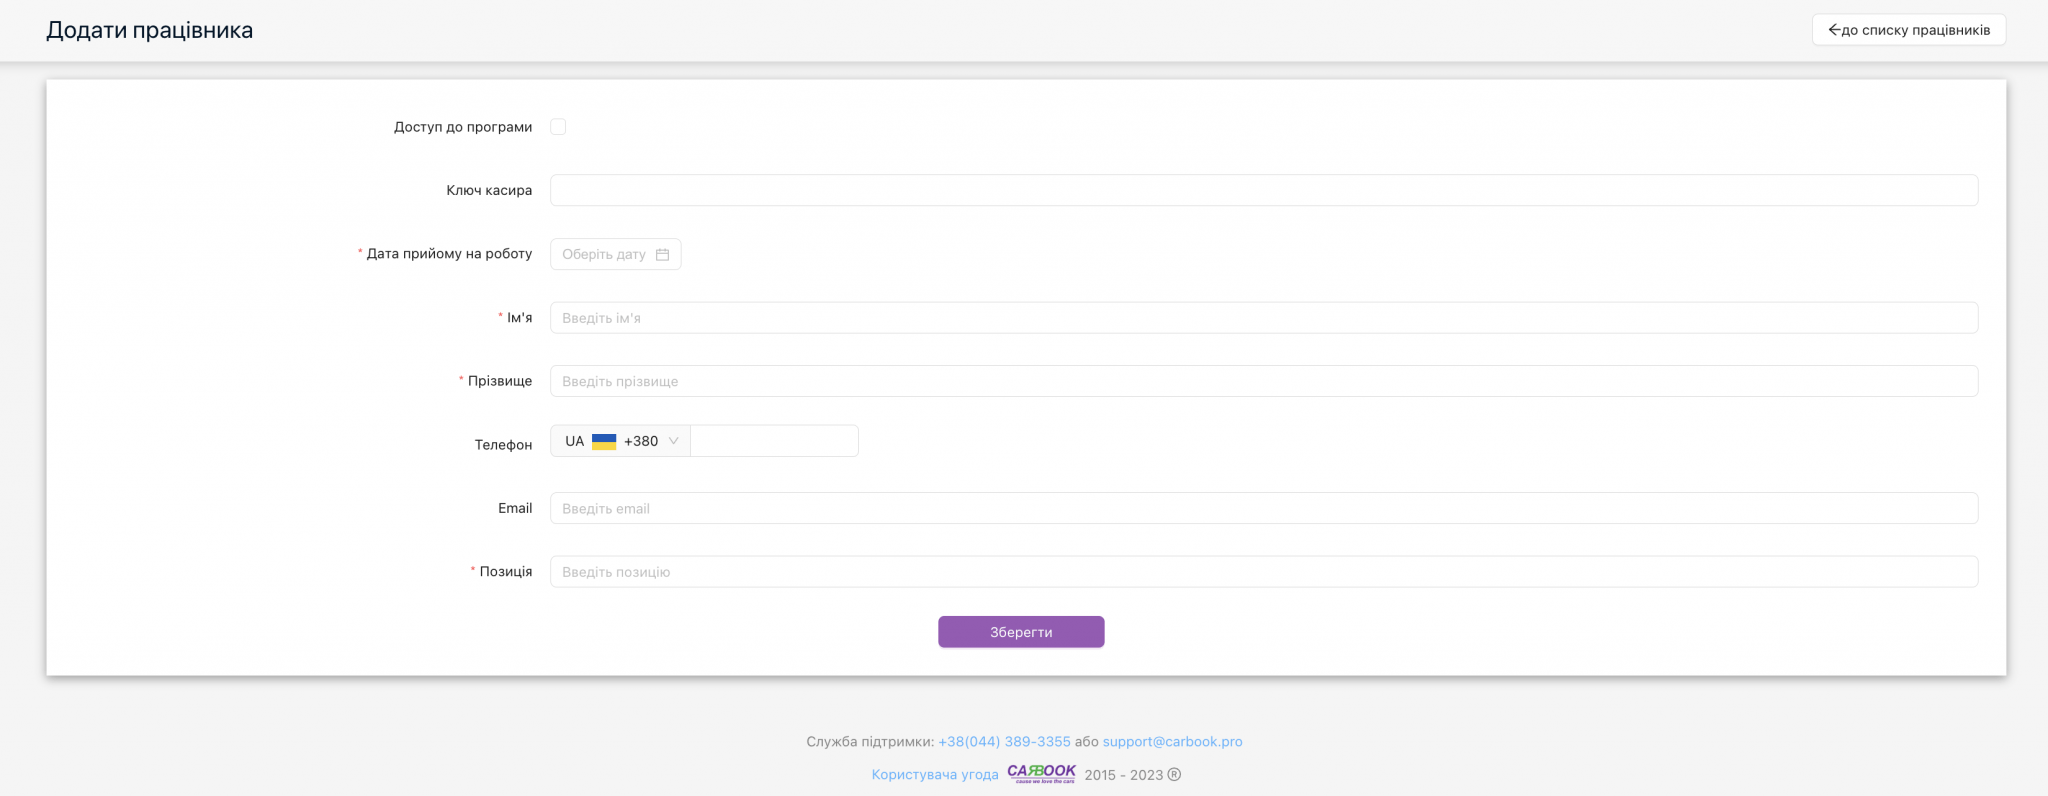Click into the 'Введіть ім'я' name field
Screen dimensions: 2048x796
1263,318
